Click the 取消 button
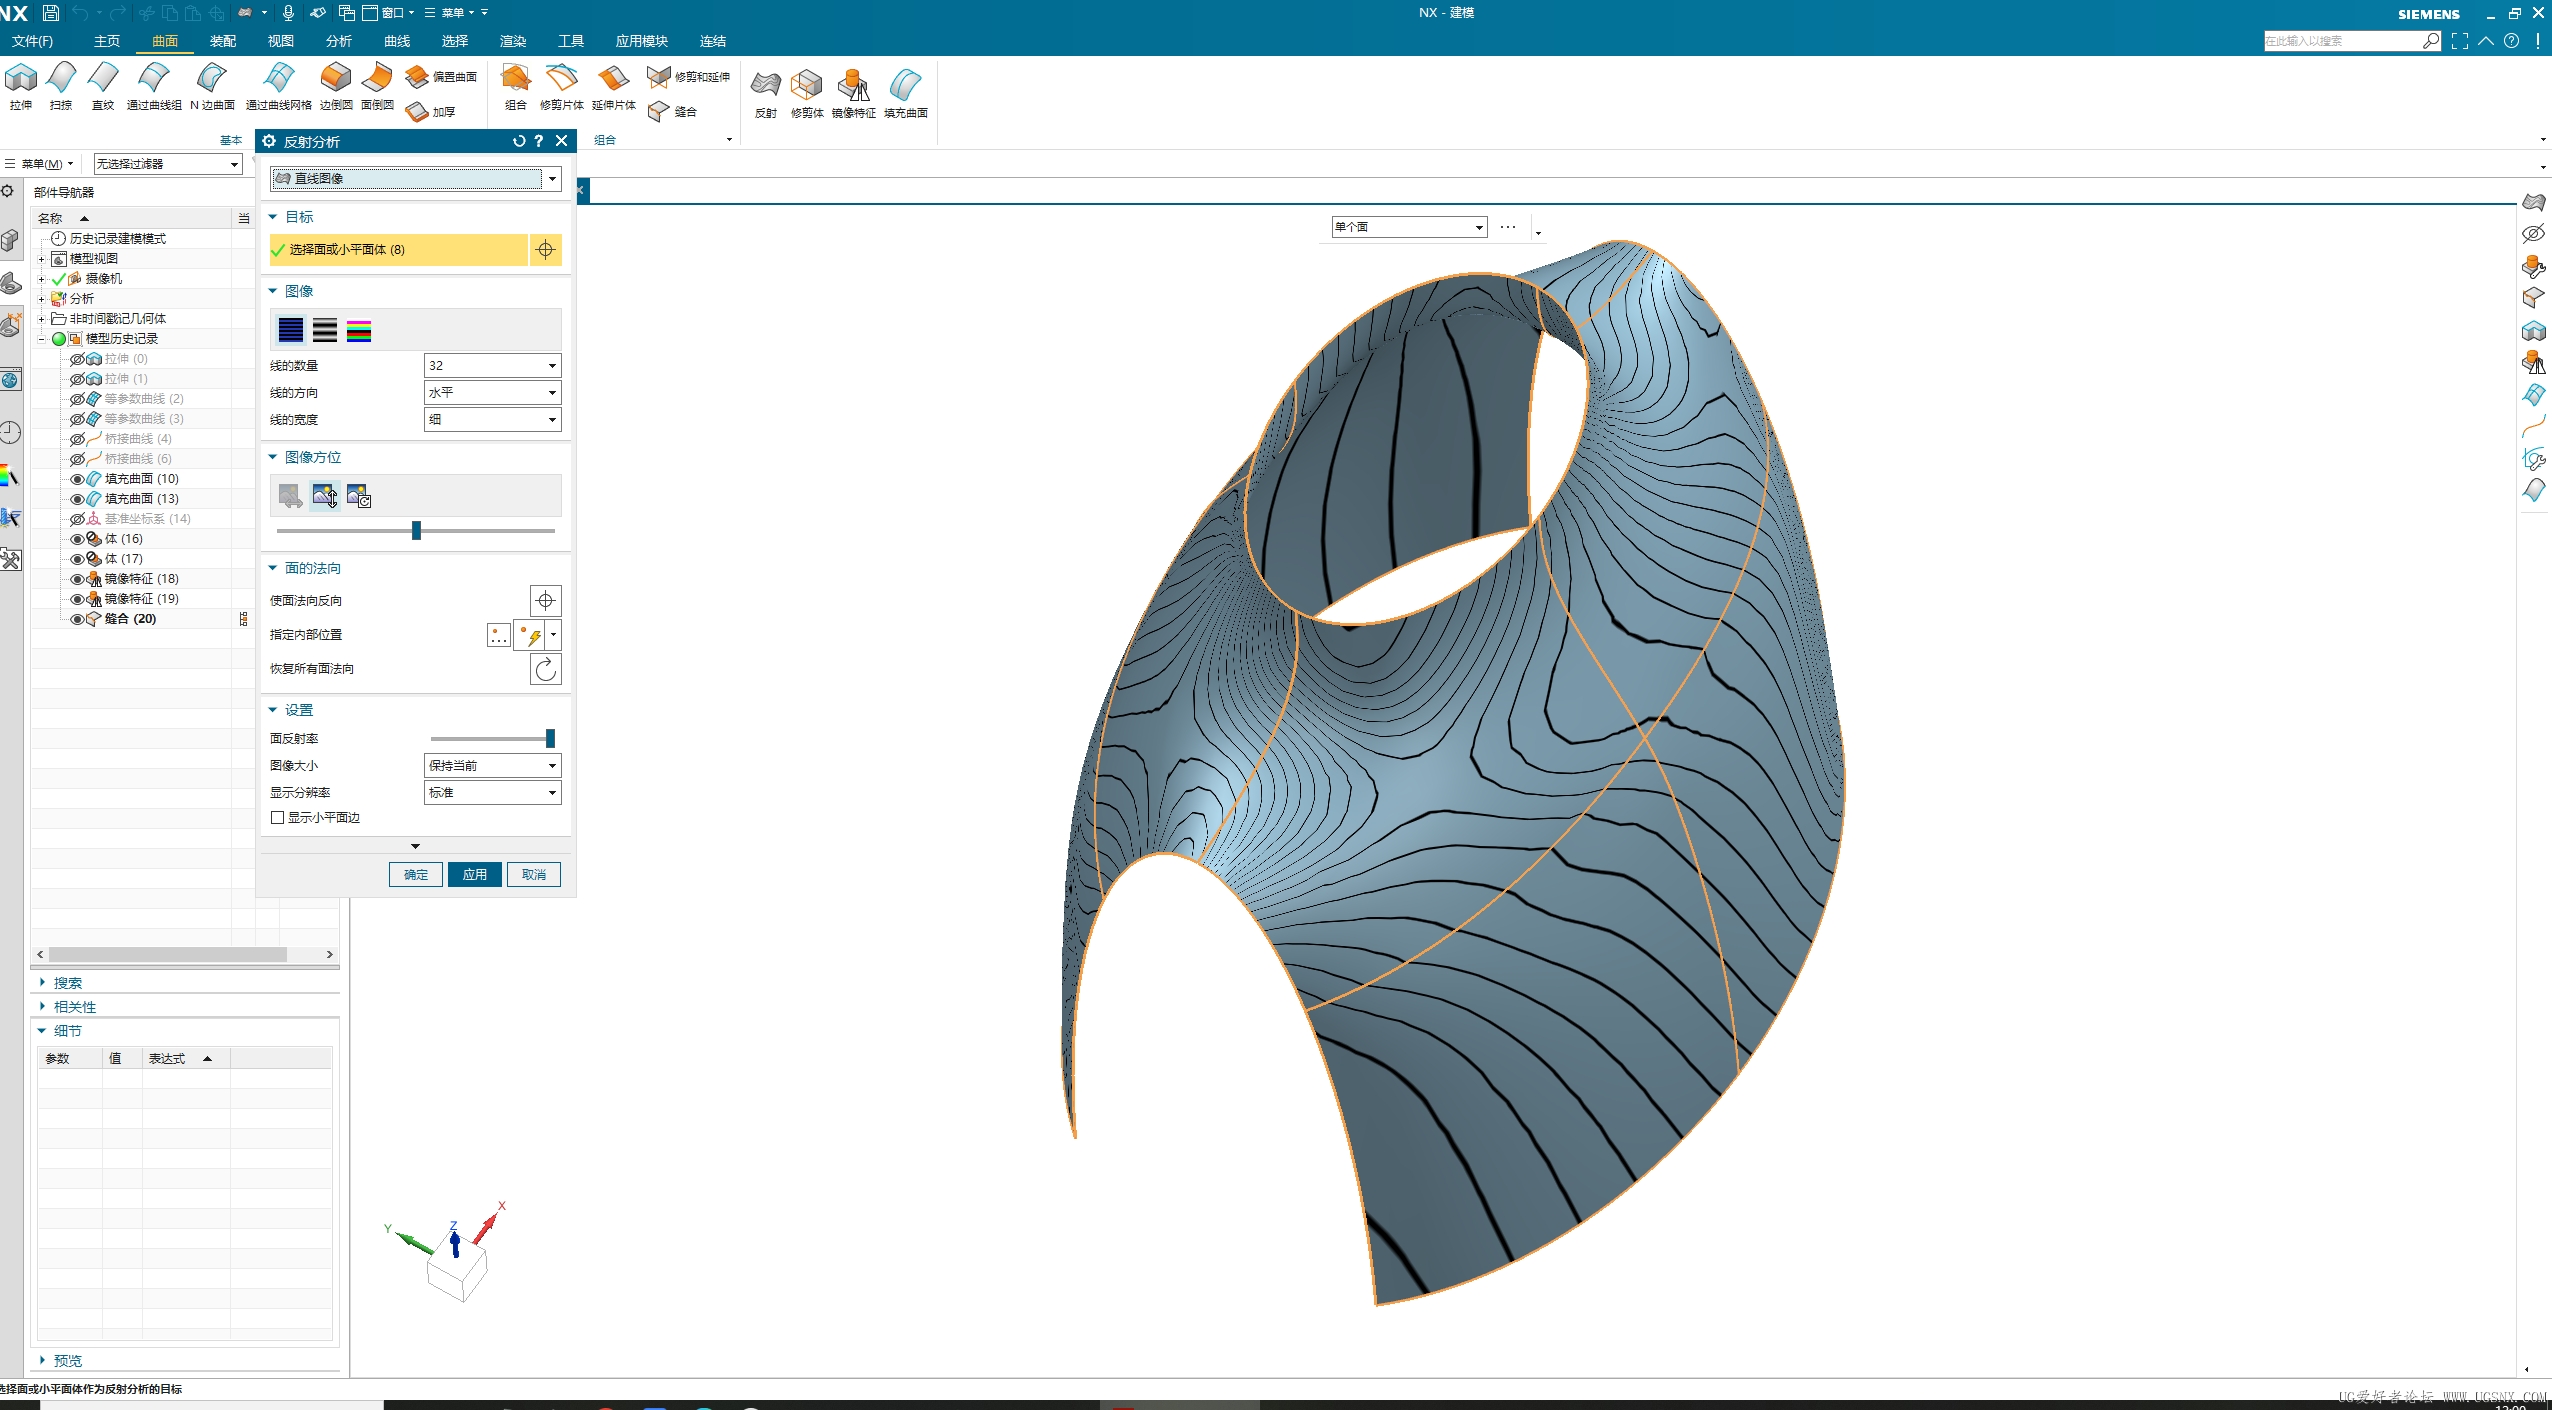 coord(534,874)
